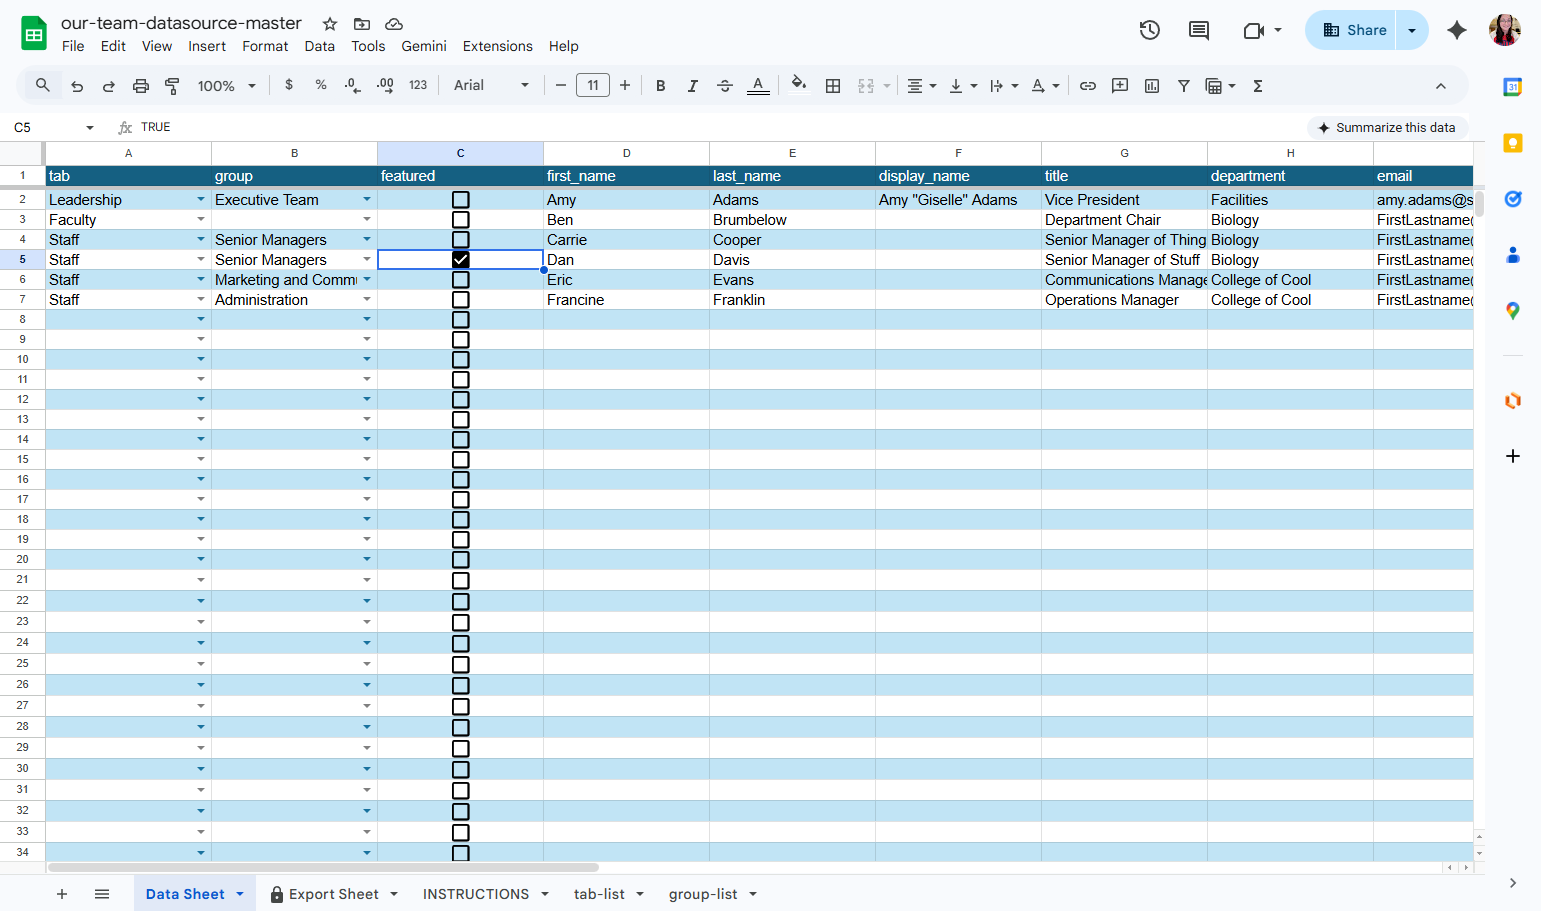Viewport: 1541px width, 911px height.
Task: Switch to the INSTRUCTIONS sheet tab
Action: (x=476, y=894)
